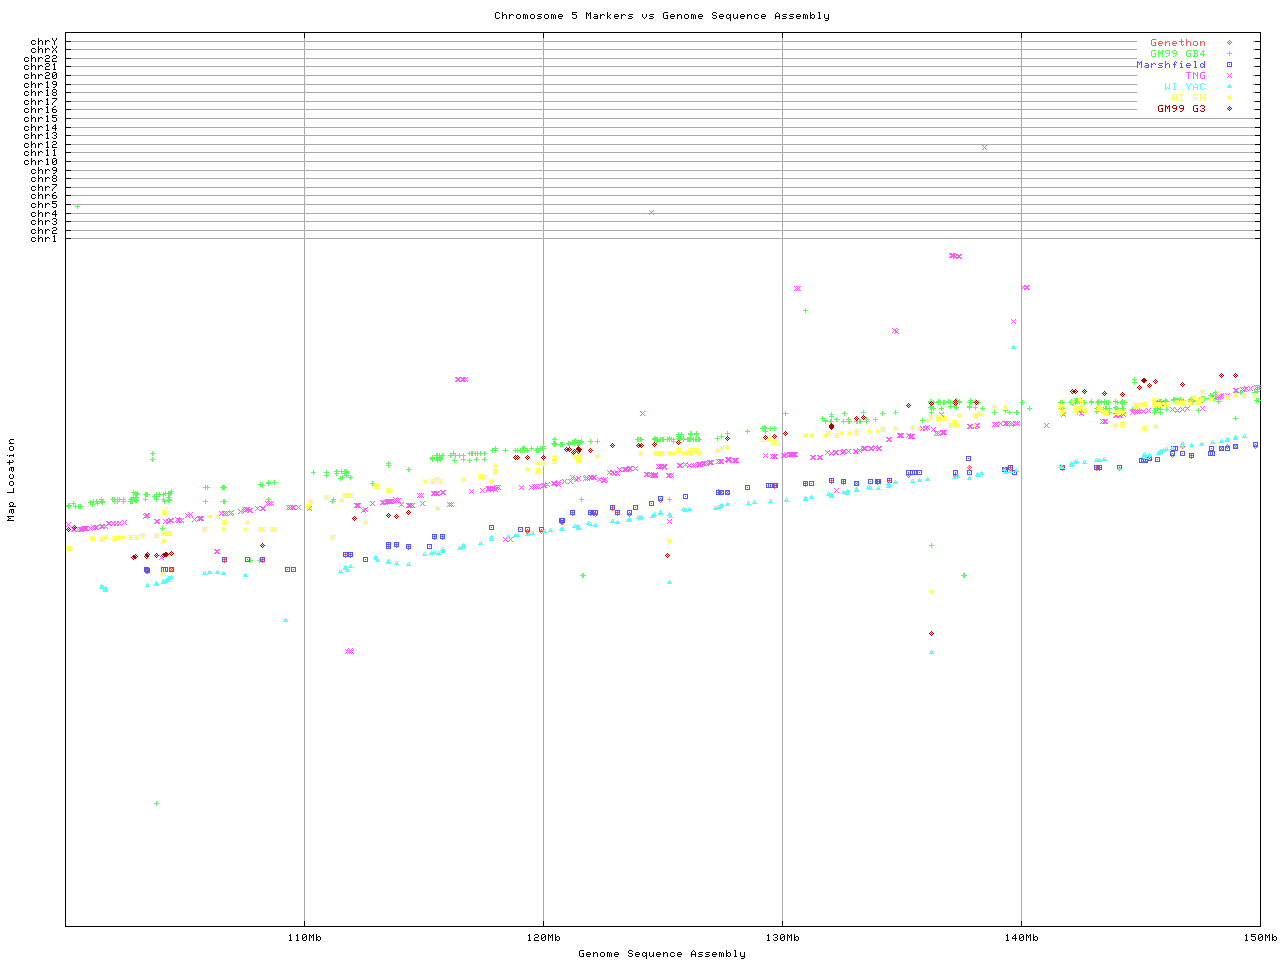This screenshot has width=1280, height=960.
Task: Click the cyan triangle WI YAC legend symbol
Action: 1229,87
